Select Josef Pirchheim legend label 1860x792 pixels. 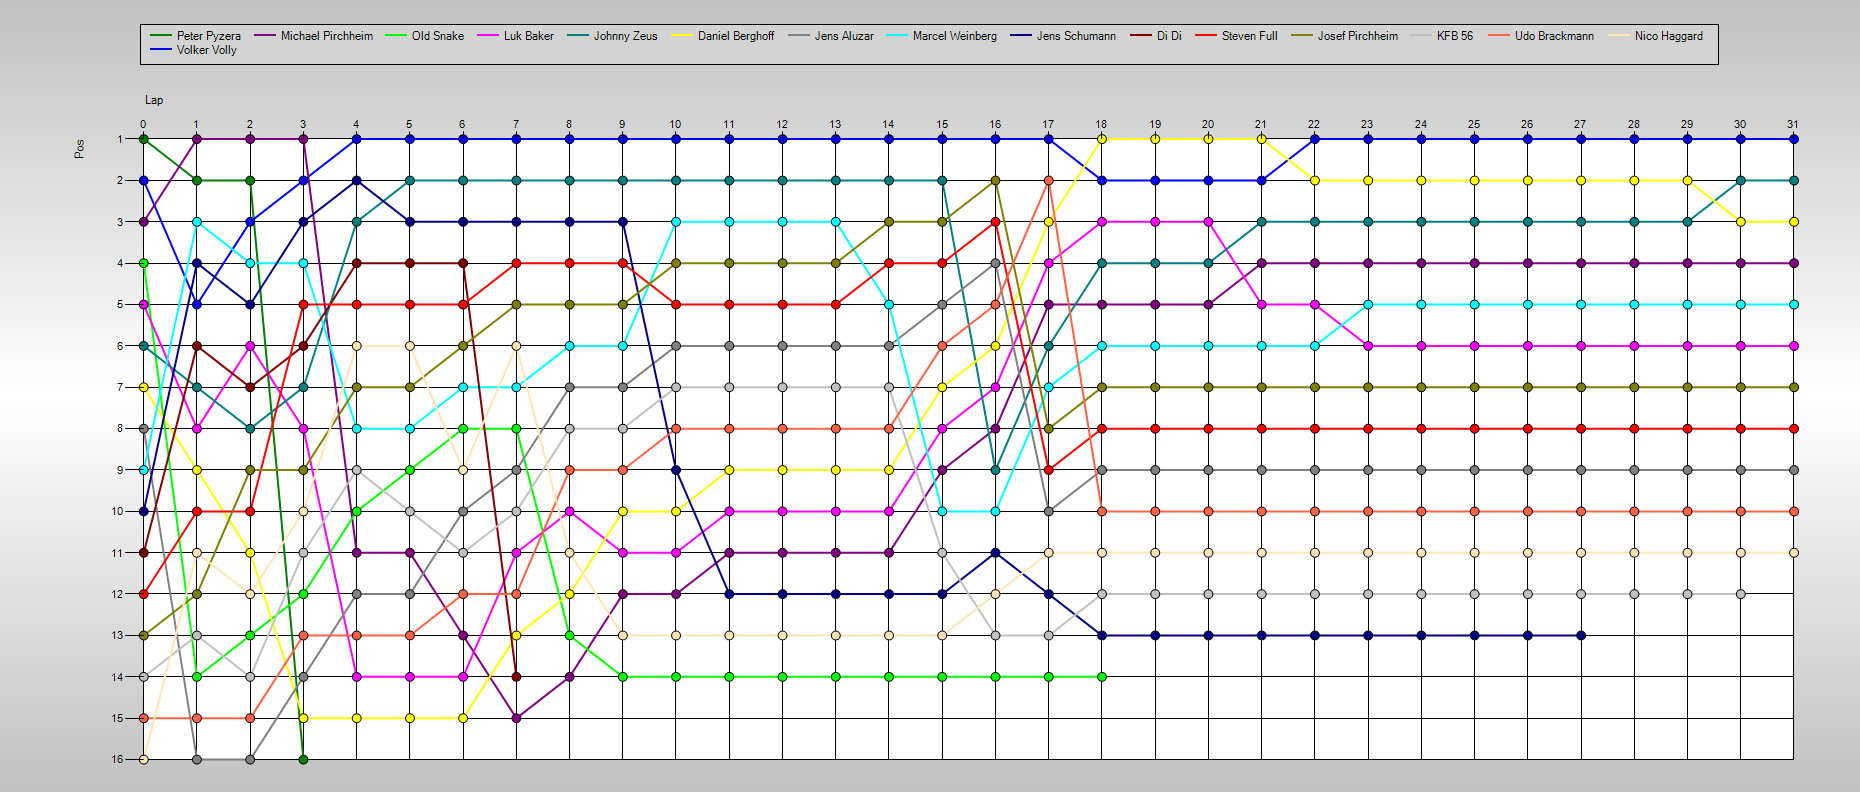click(x=1357, y=36)
